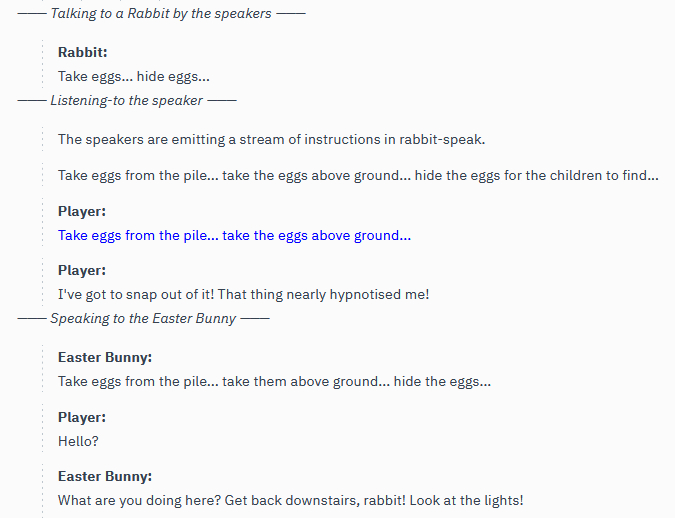Click 'Easter Bunny:' label above 'What are you doing here?'
The height and width of the screenshot is (518, 675).
coord(105,476)
